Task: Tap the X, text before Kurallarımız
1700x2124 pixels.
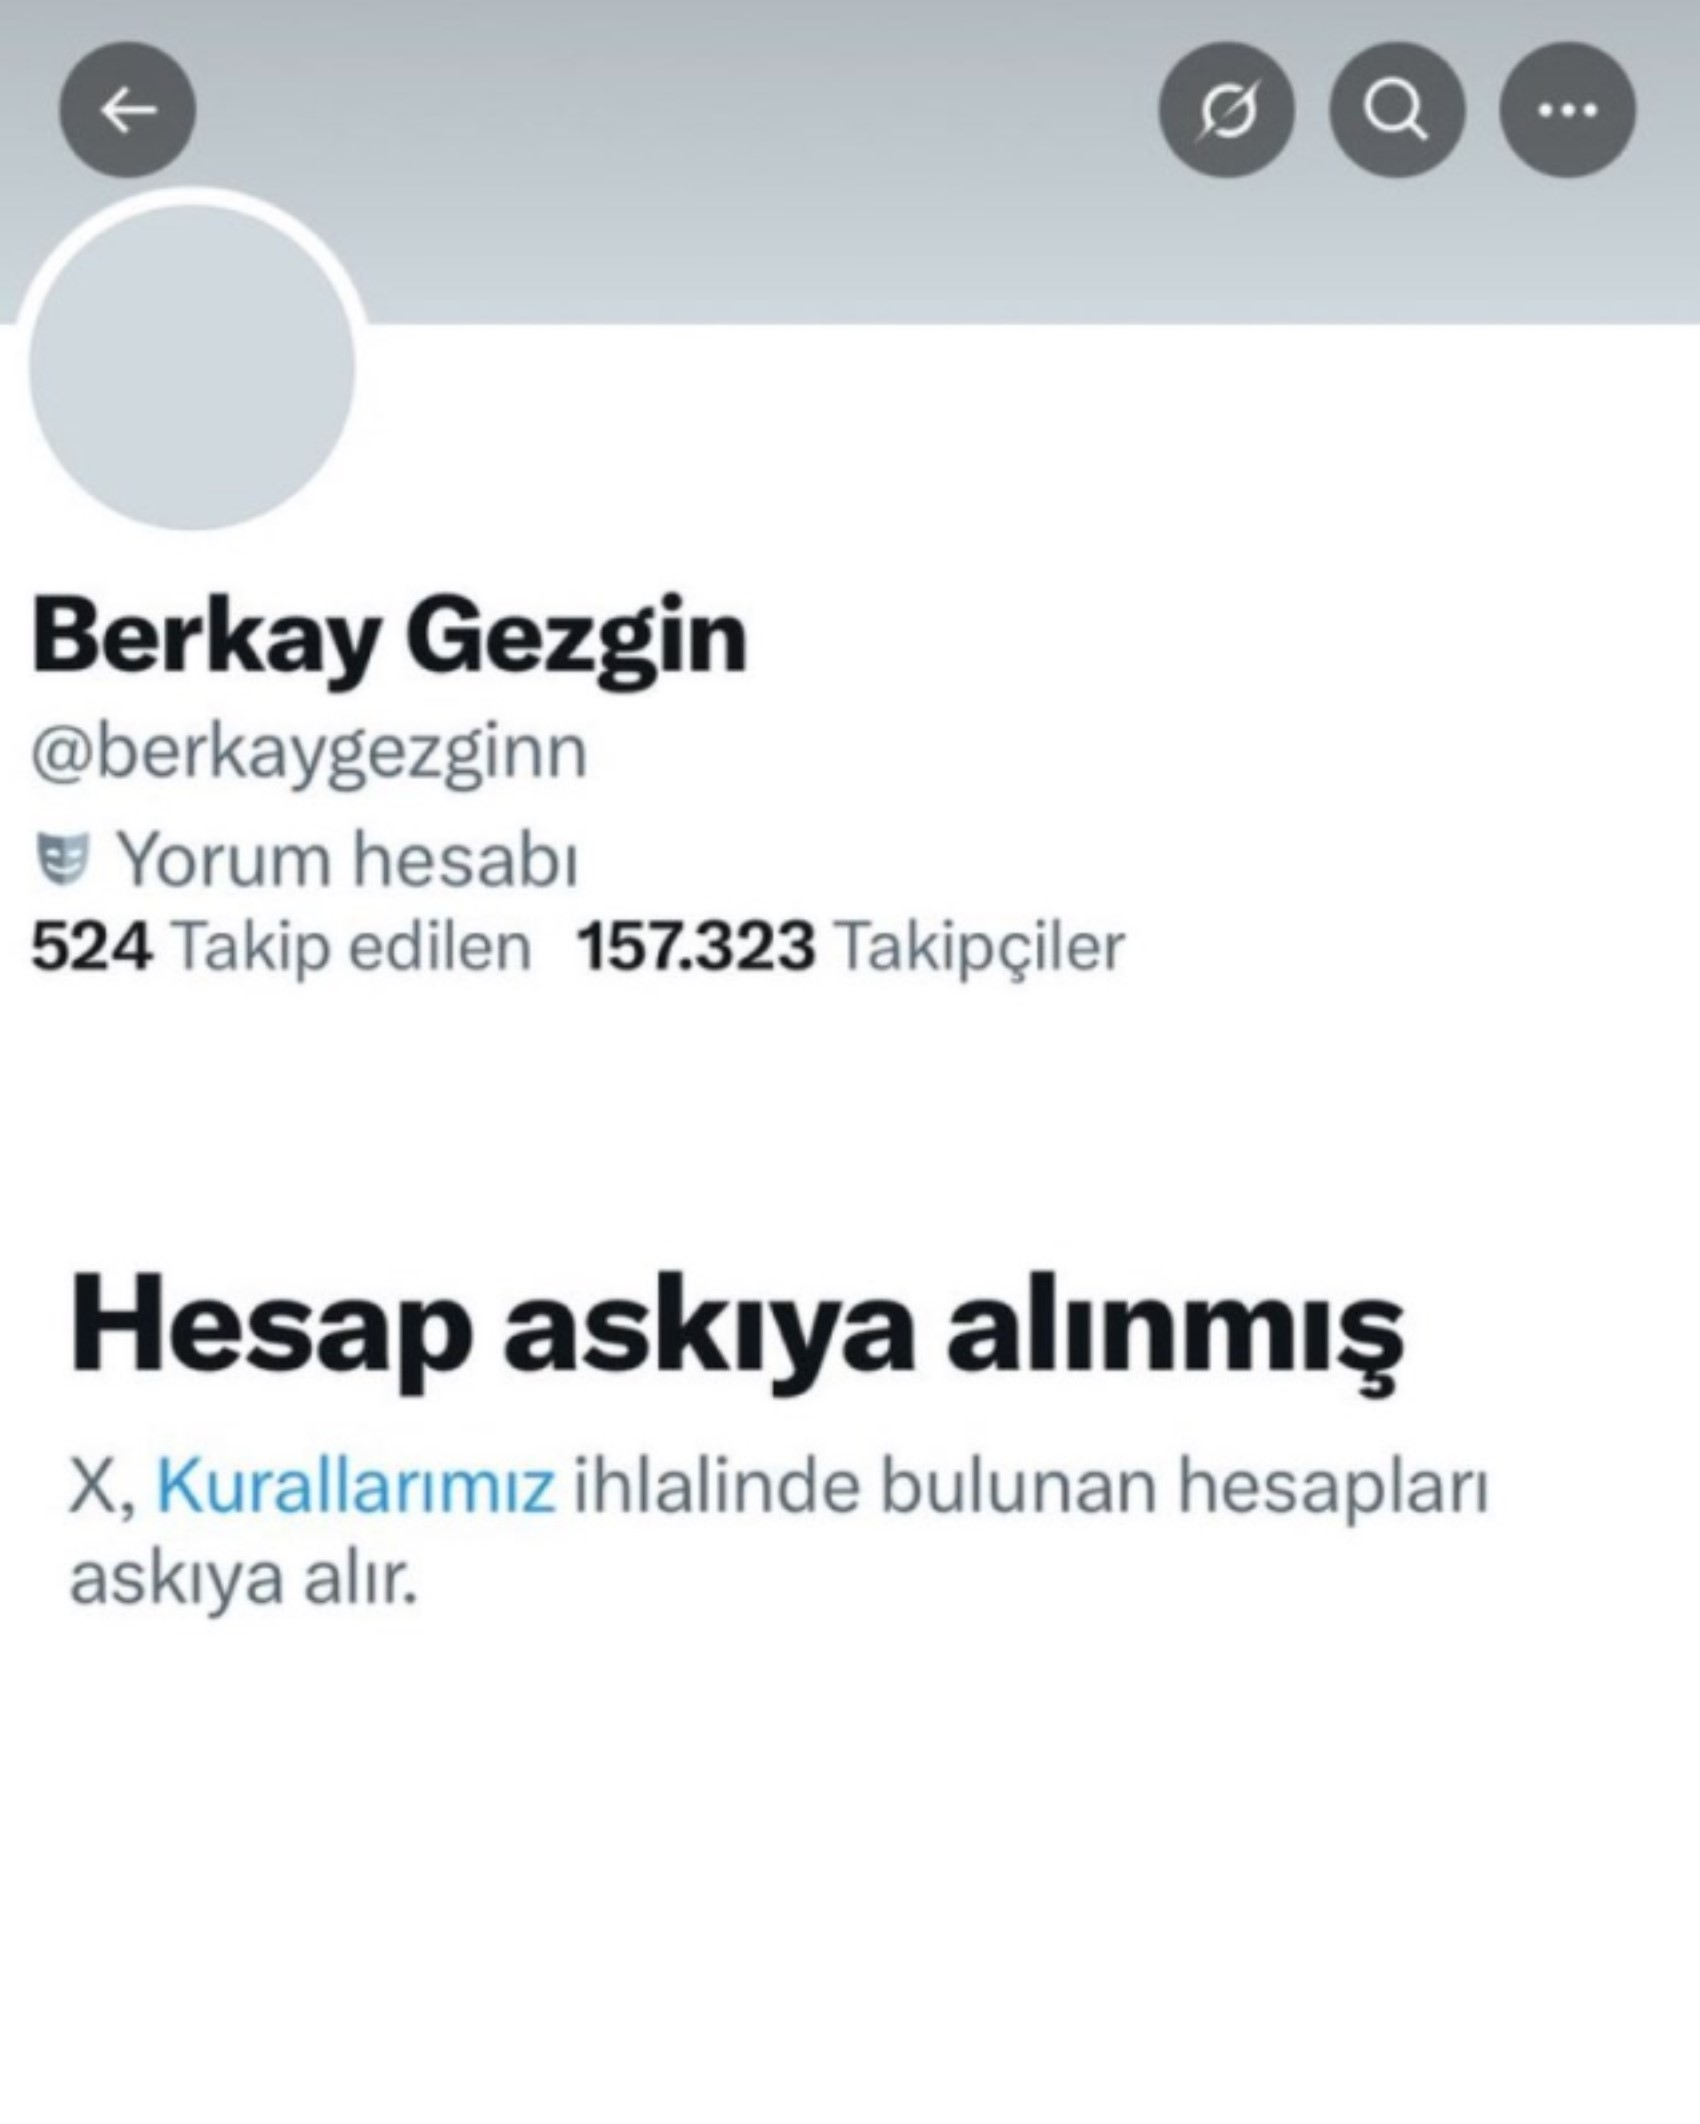Action: pyautogui.click(x=103, y=1487)
